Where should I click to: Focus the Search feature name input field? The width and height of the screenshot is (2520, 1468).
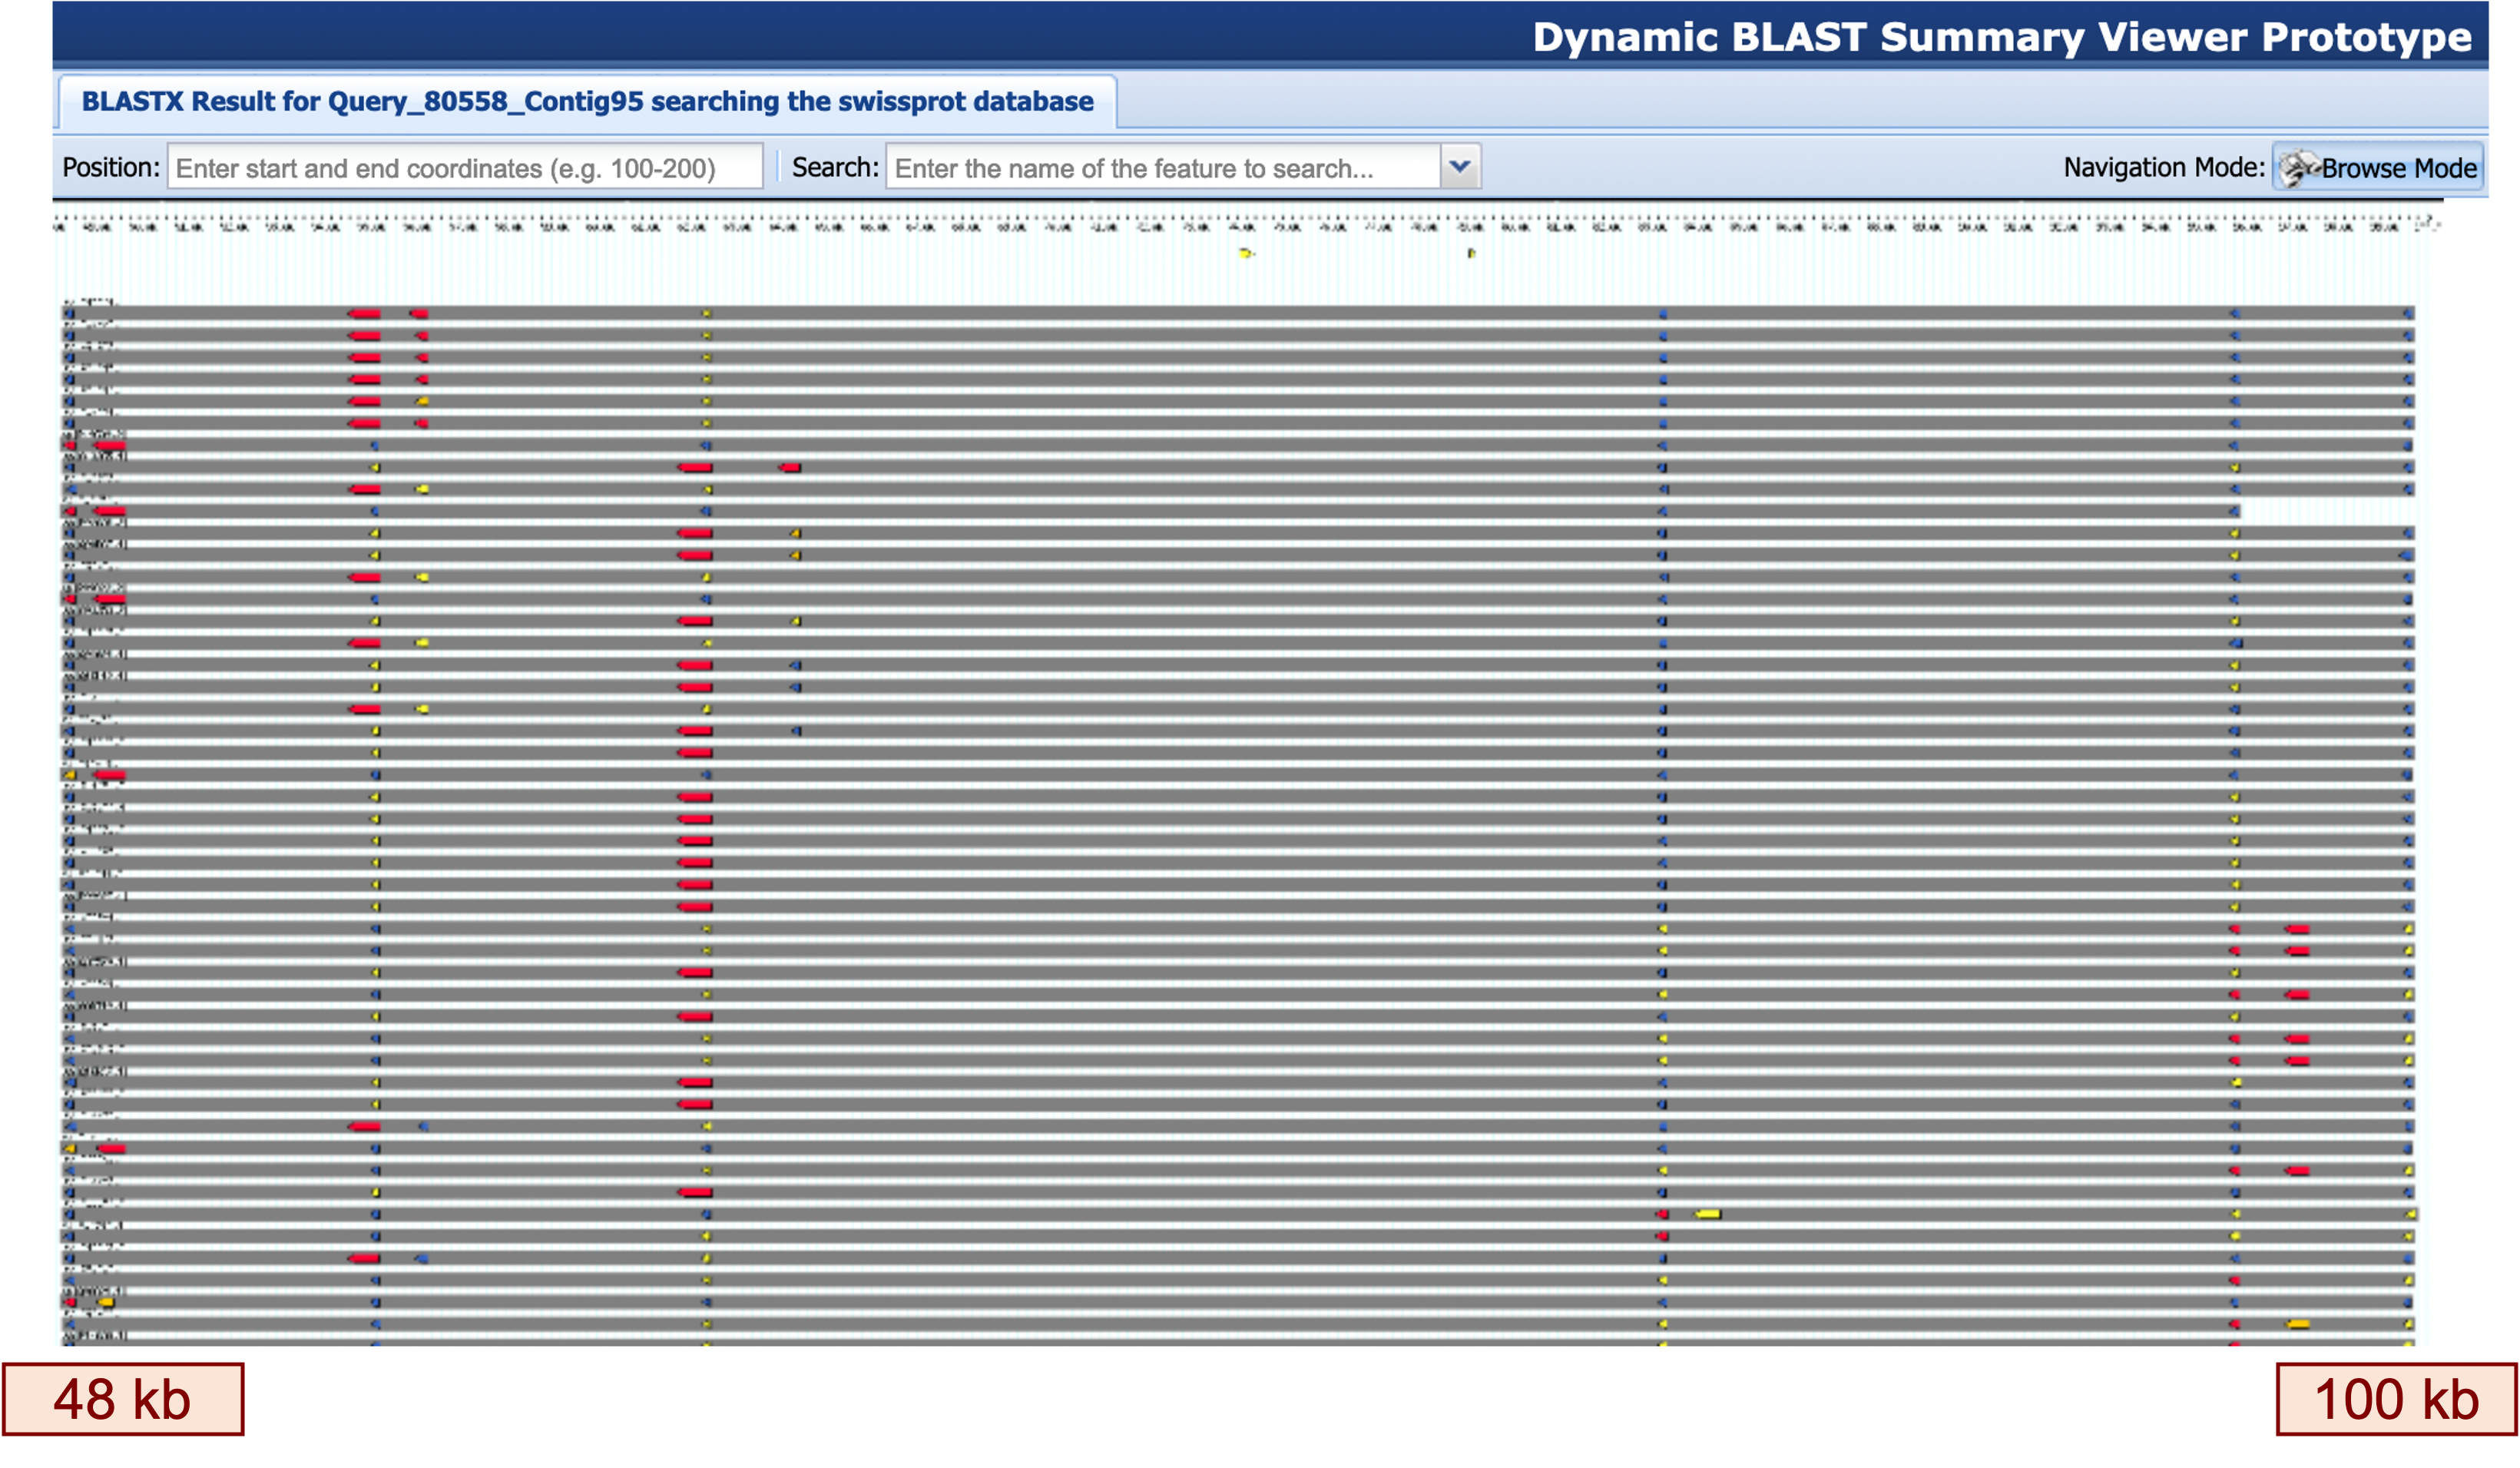(1163, 167)
